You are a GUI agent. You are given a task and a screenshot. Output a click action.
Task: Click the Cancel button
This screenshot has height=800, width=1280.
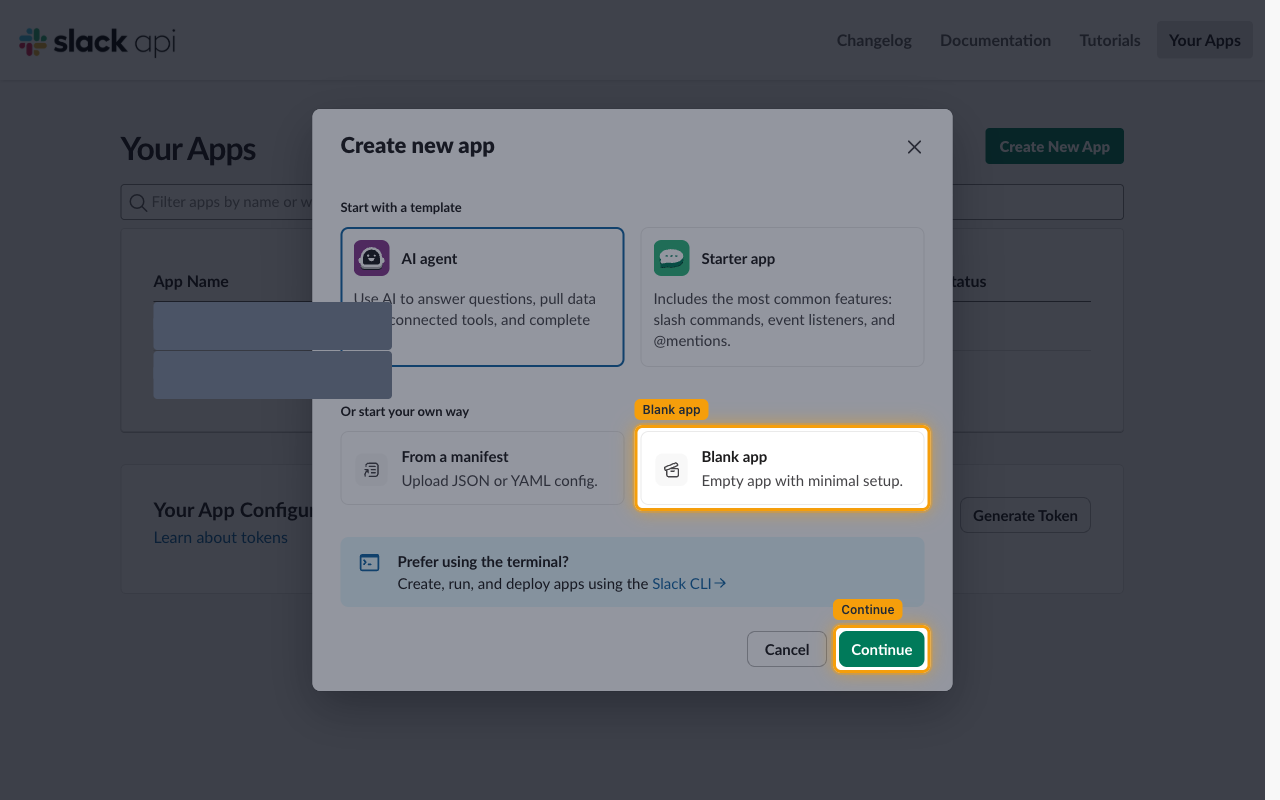coord(787,649)
